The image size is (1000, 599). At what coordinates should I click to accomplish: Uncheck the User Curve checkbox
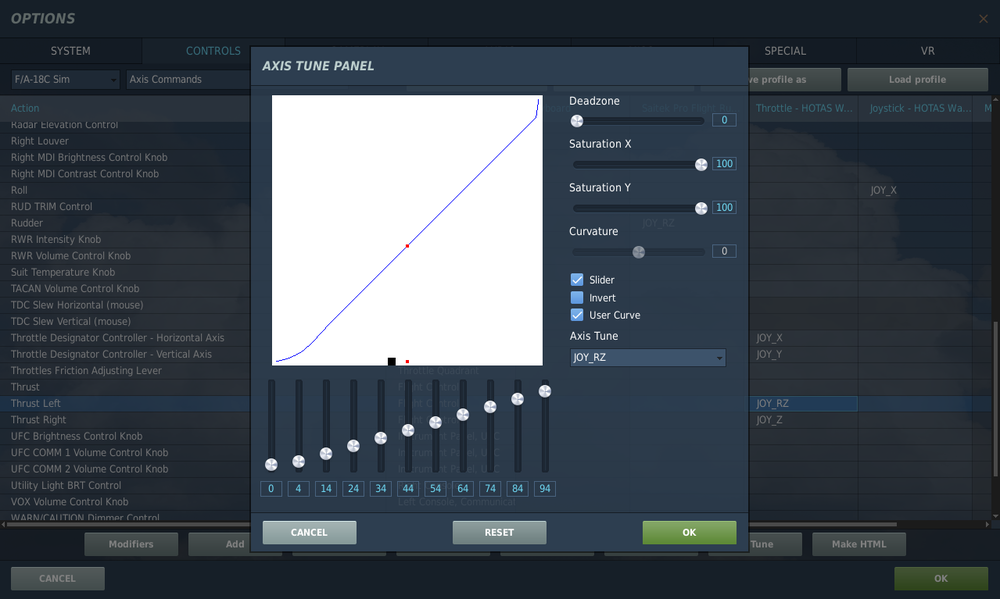(577, 314)
